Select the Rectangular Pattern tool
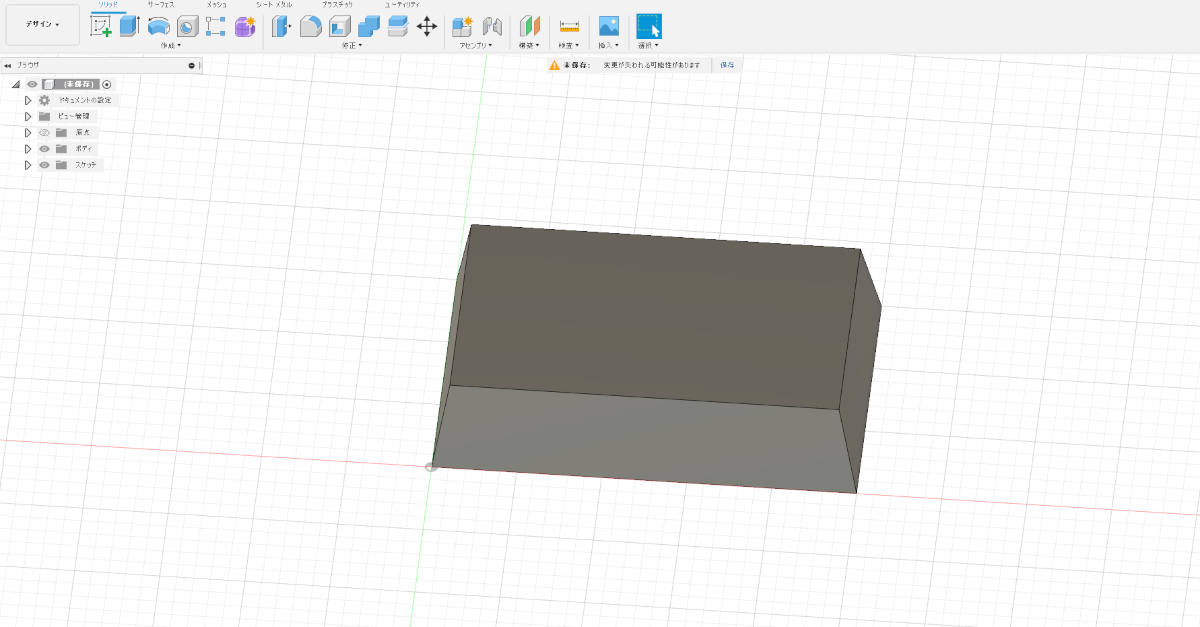 pos(215,26)
